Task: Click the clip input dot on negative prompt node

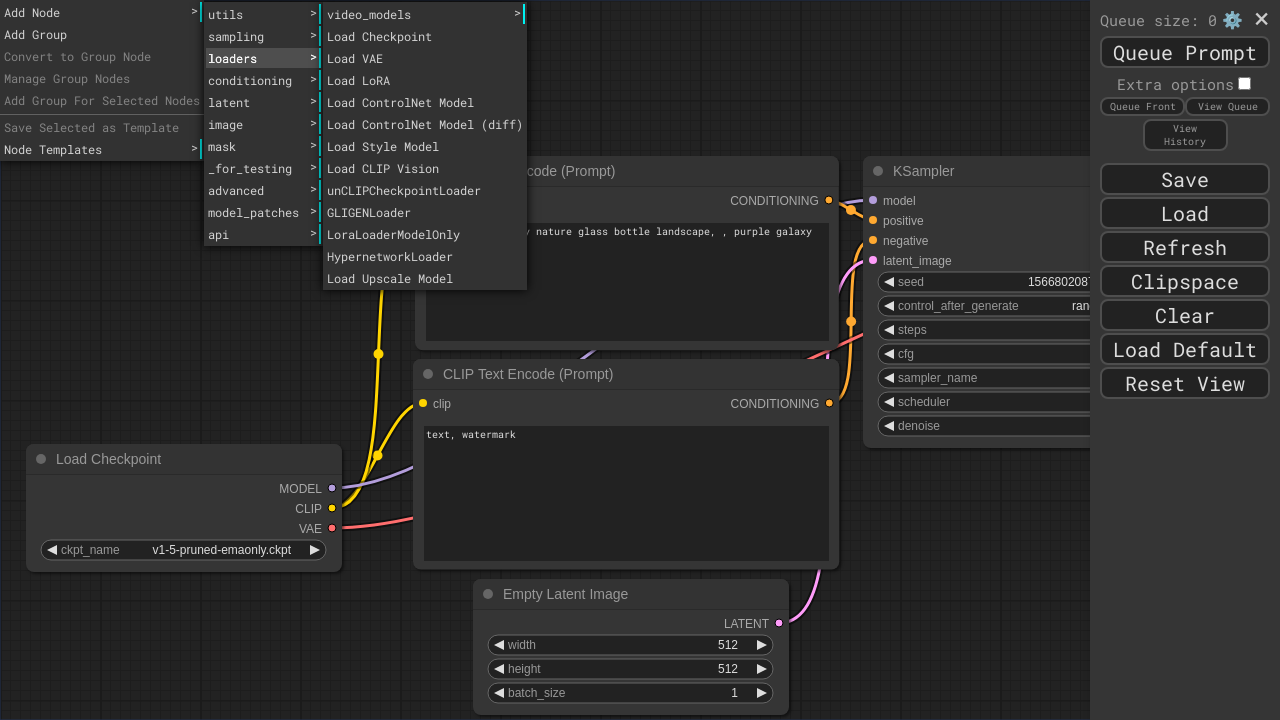Action: (423, 403)
